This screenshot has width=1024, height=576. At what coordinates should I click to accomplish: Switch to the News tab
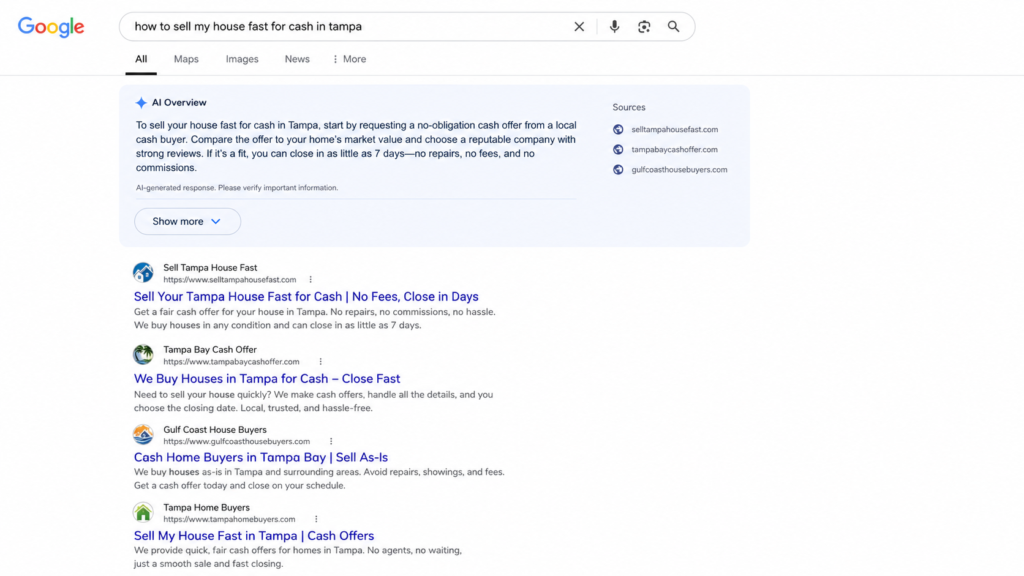pos(297,59)
